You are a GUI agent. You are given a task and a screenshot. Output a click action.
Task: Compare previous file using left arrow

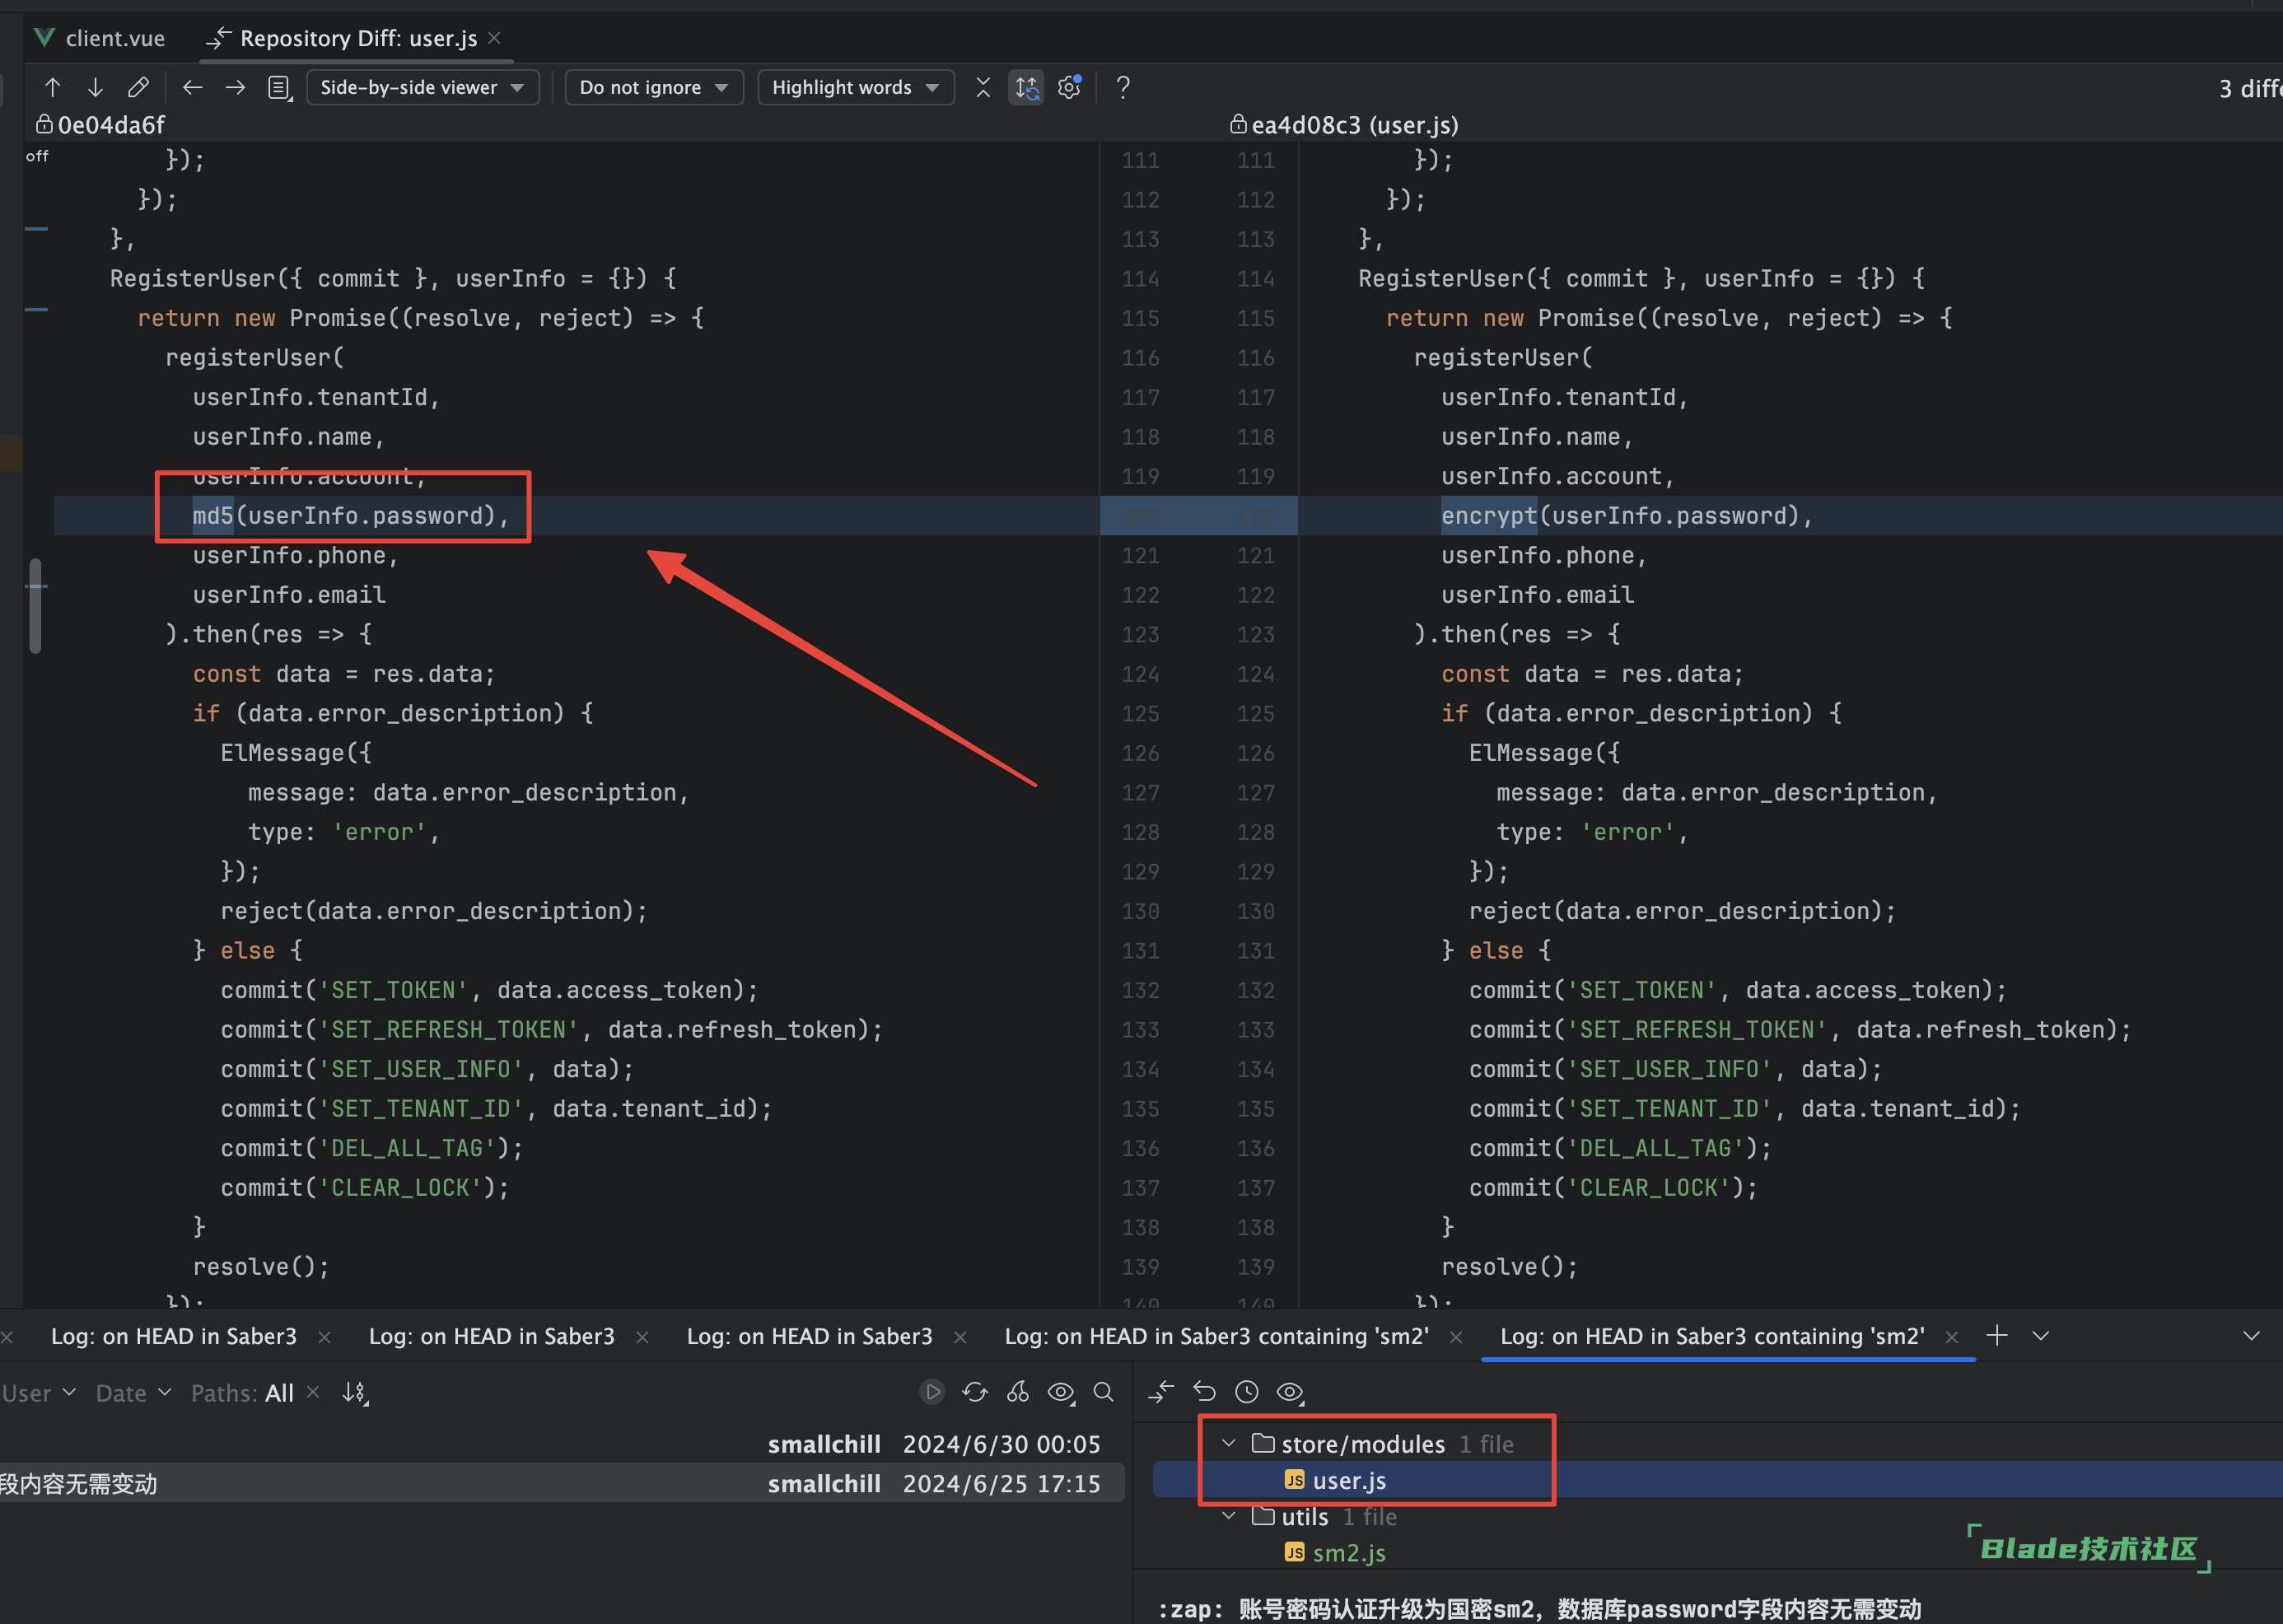[x=192, y=88]
